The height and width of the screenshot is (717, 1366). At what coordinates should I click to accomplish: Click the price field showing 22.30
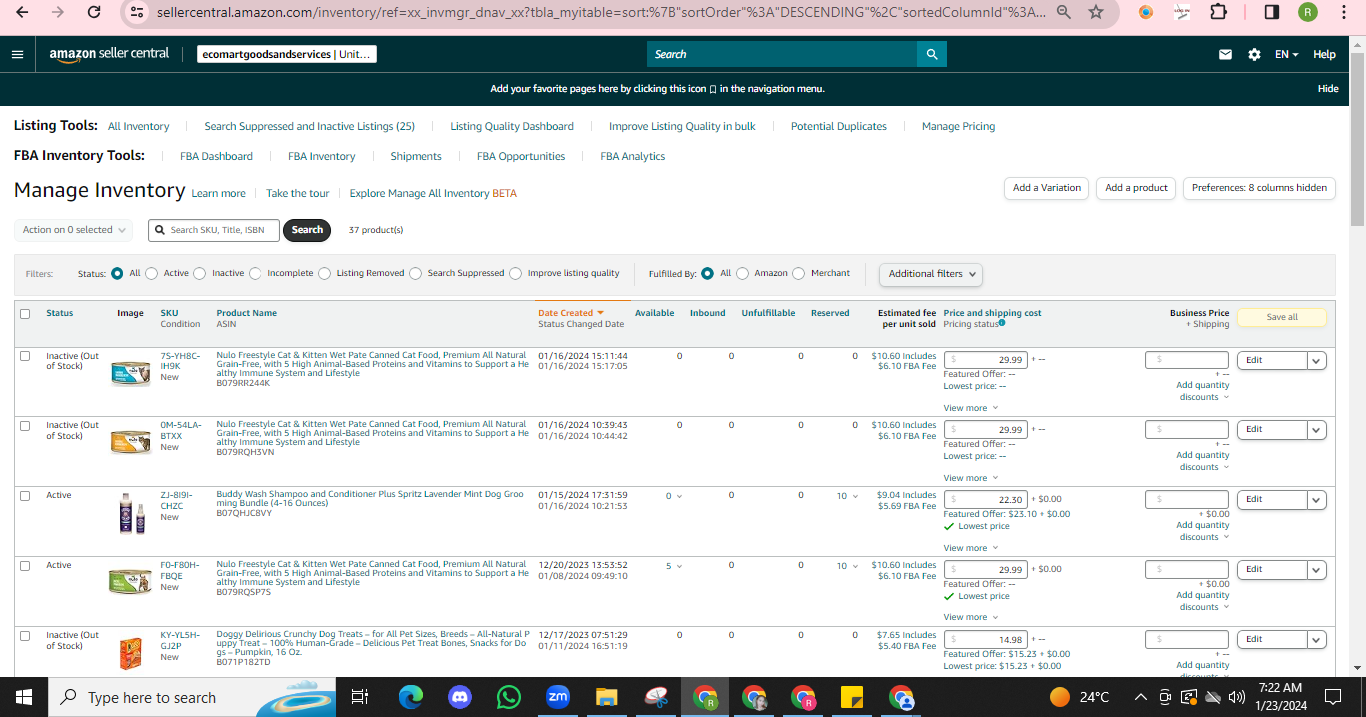(x=986, y=500)
